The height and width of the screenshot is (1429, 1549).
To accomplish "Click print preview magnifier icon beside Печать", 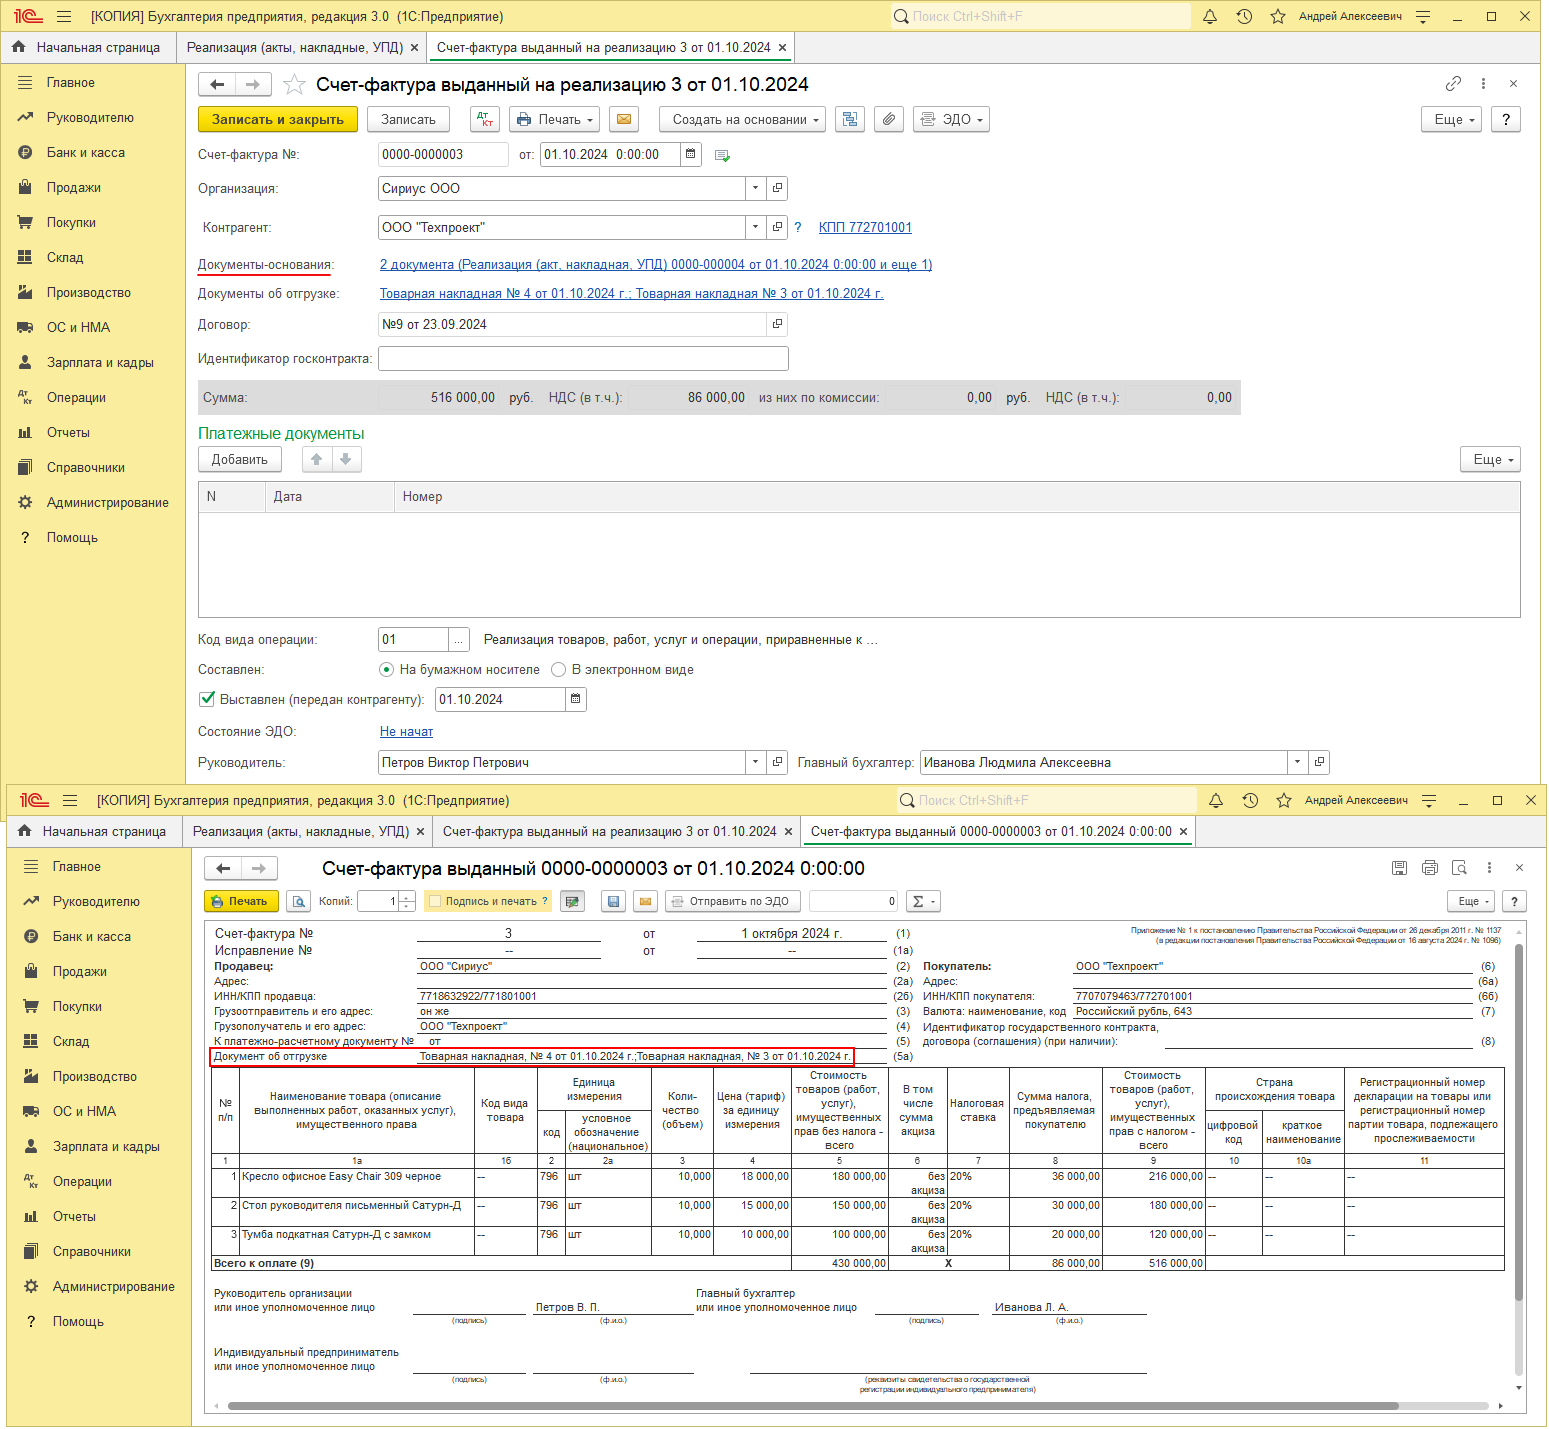I will [x=298, y=901].
